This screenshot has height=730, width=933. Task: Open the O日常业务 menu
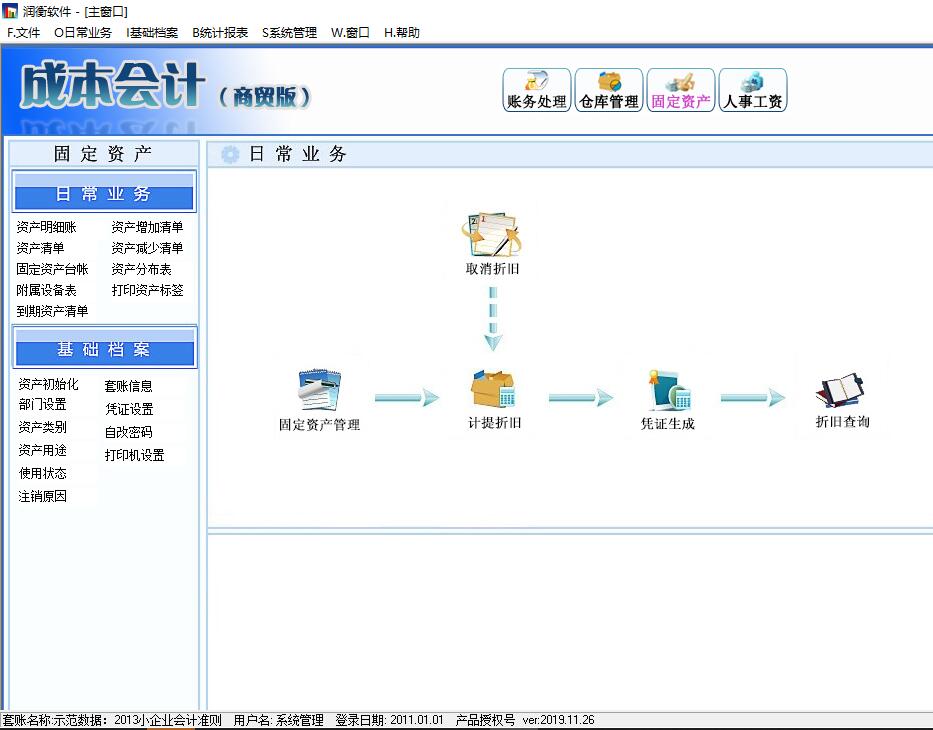pyautogui.click(x=83, y=33)
